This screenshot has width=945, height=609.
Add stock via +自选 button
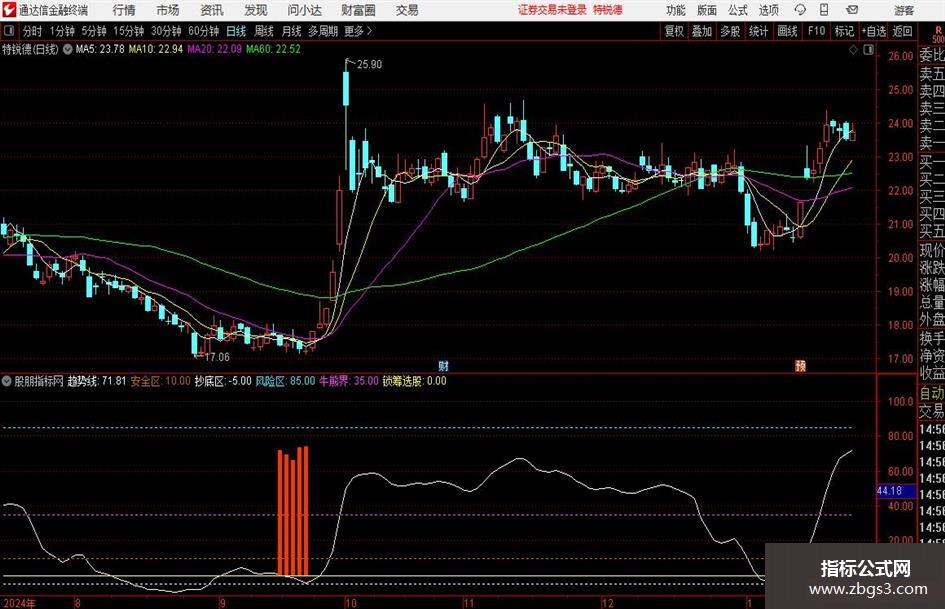coord(873,31)
